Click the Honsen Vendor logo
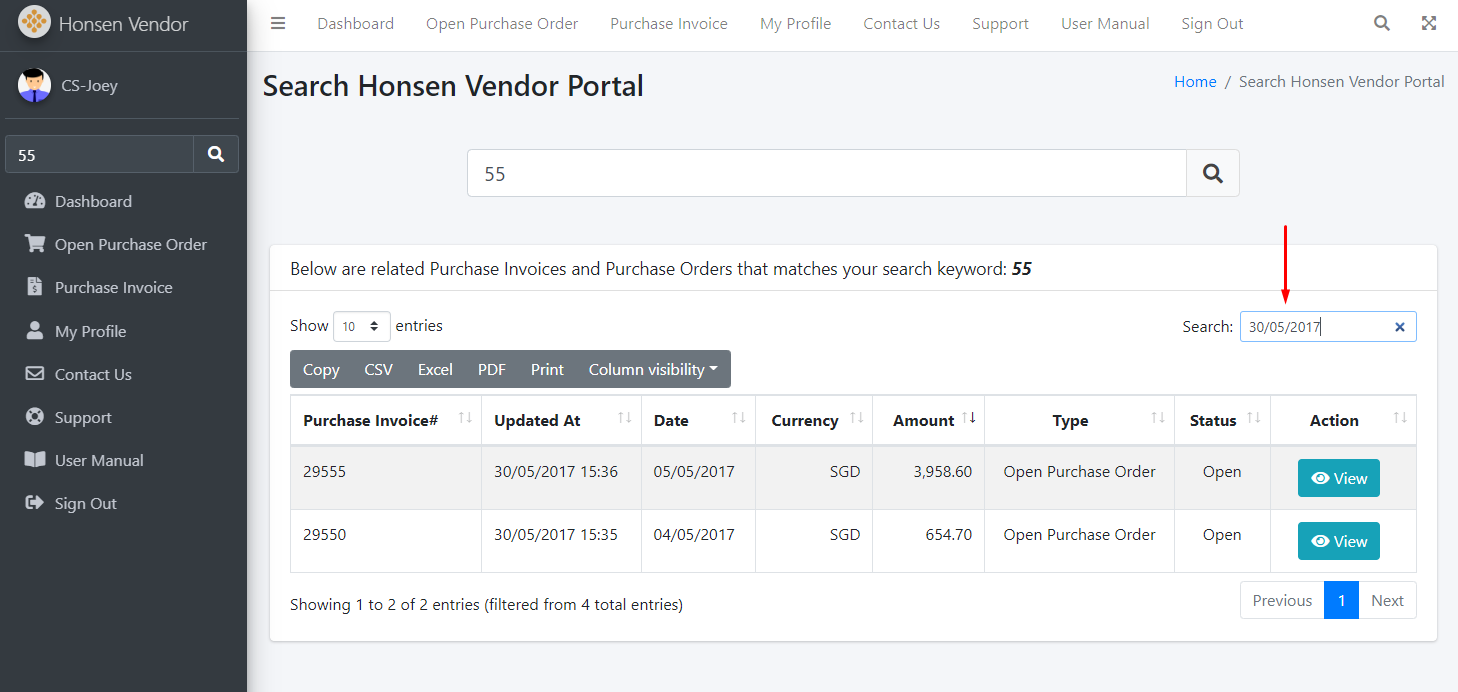This screenshot has height=692, width=1458. [35, 23]
